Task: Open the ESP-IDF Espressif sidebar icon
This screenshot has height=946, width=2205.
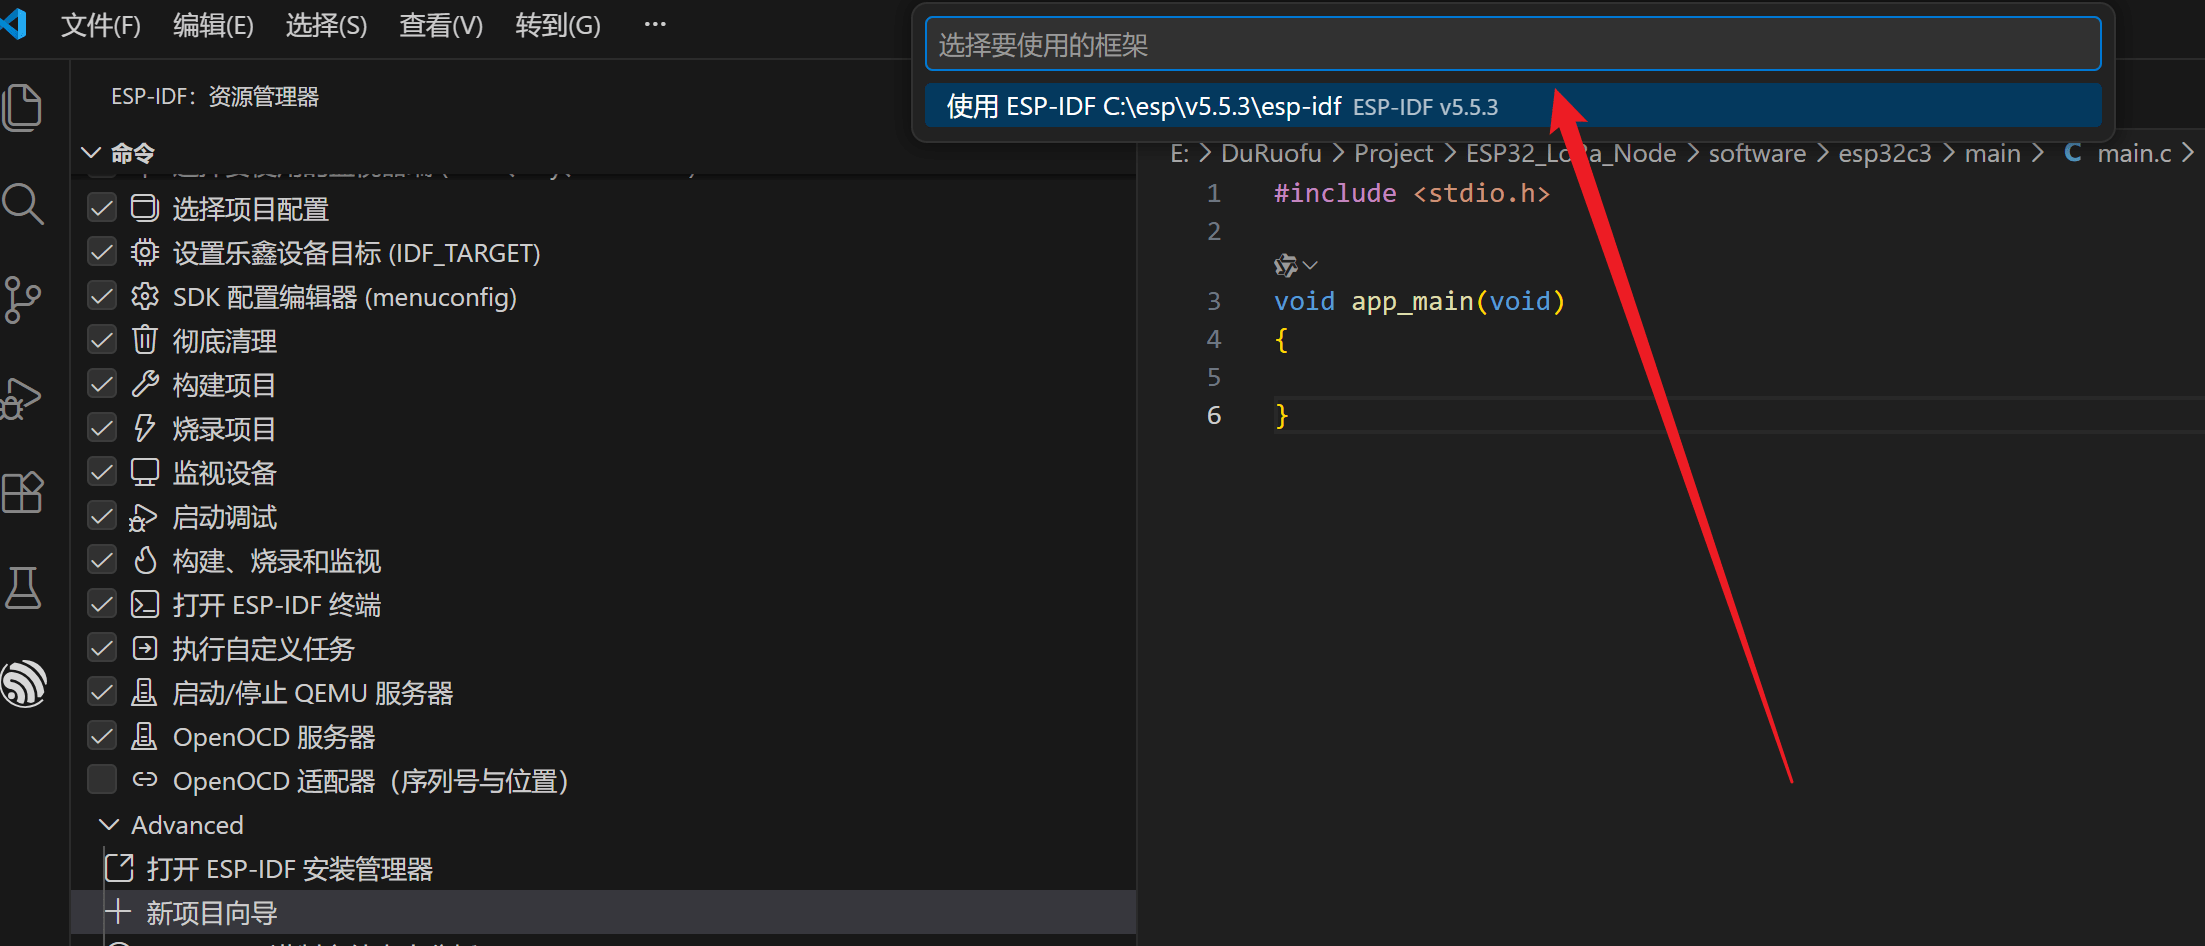Action: click(x=25, y=684)
